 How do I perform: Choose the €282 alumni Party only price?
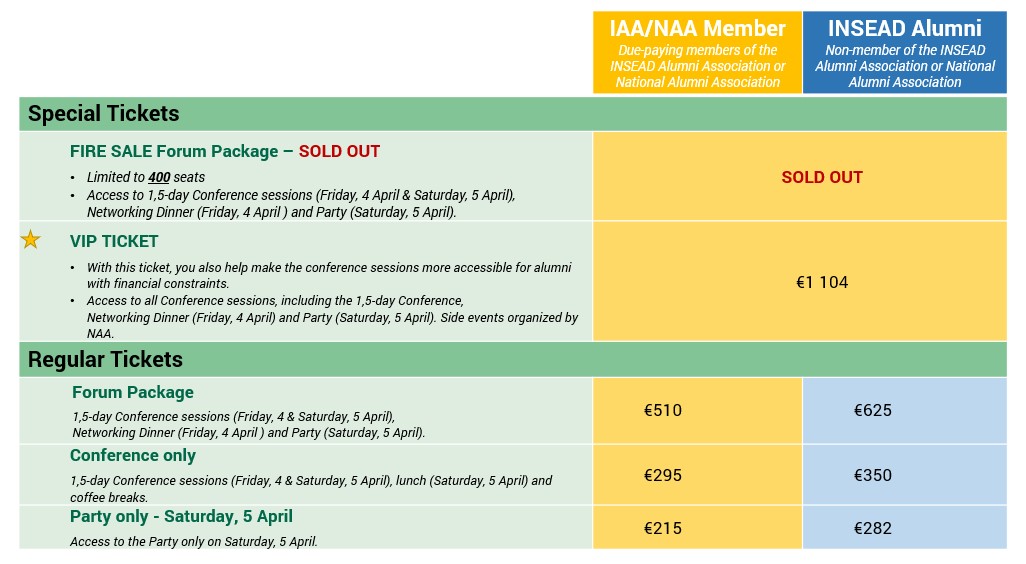pos(872,528)
